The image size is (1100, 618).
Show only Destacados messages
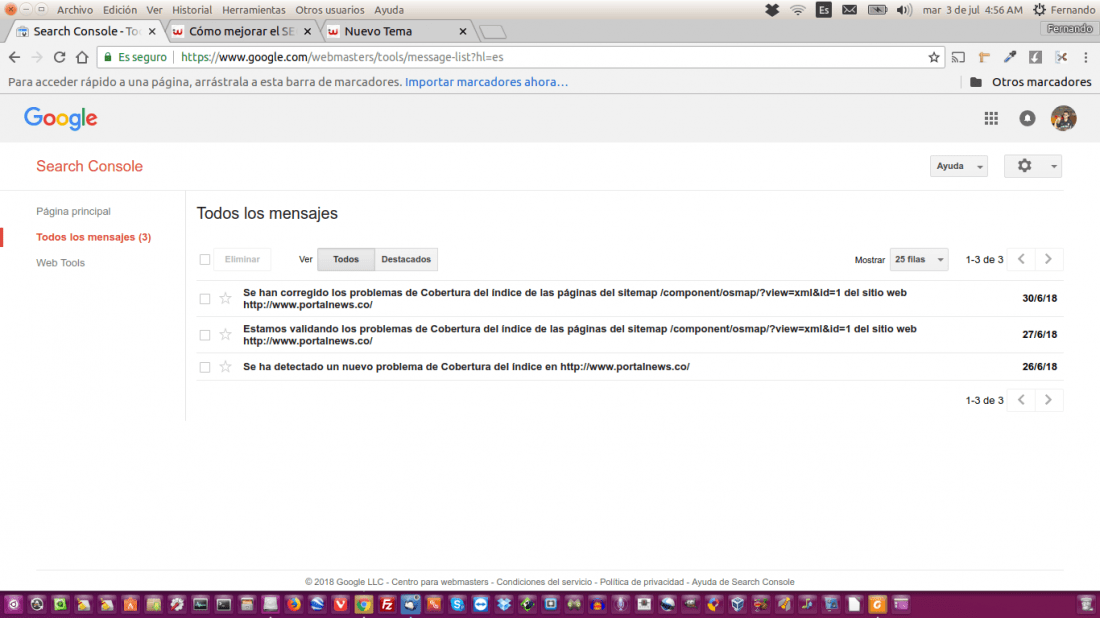click(406, 260)
